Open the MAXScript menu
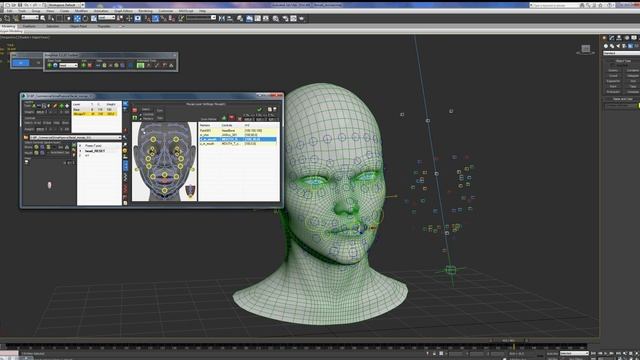 coord(186,11)
